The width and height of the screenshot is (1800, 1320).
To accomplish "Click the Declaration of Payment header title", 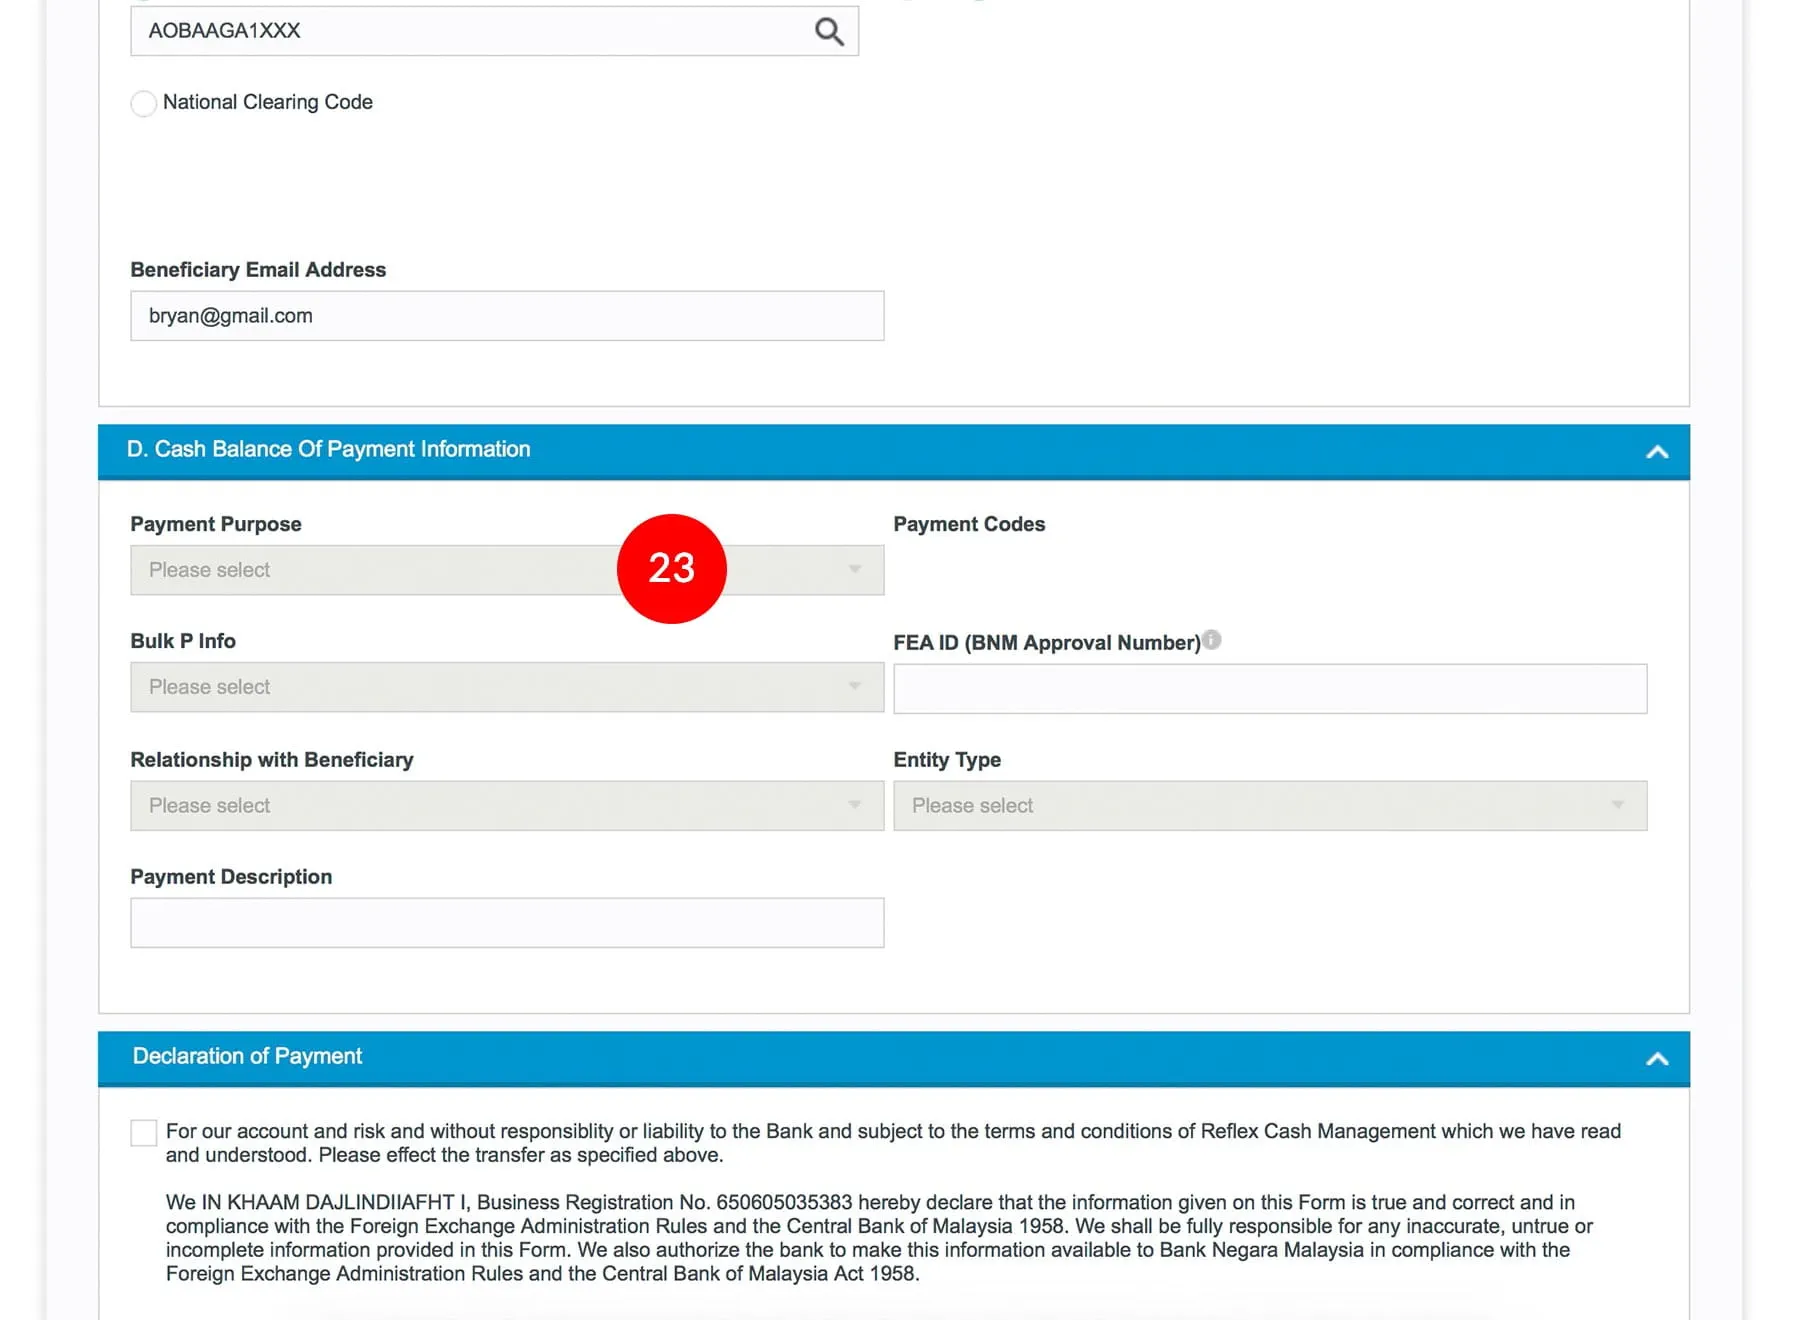I will [247, 1057].
